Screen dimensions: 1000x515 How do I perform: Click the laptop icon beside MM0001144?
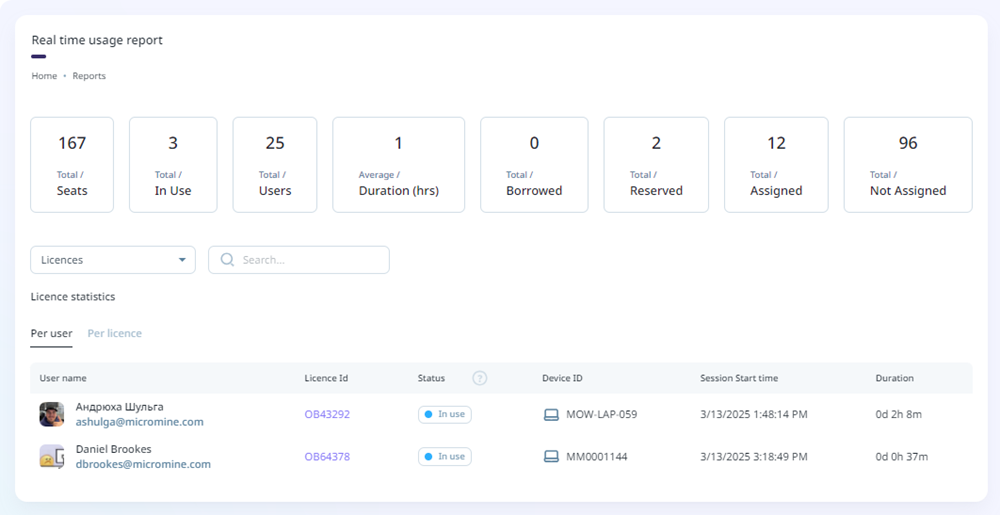(x=551, y=456)
